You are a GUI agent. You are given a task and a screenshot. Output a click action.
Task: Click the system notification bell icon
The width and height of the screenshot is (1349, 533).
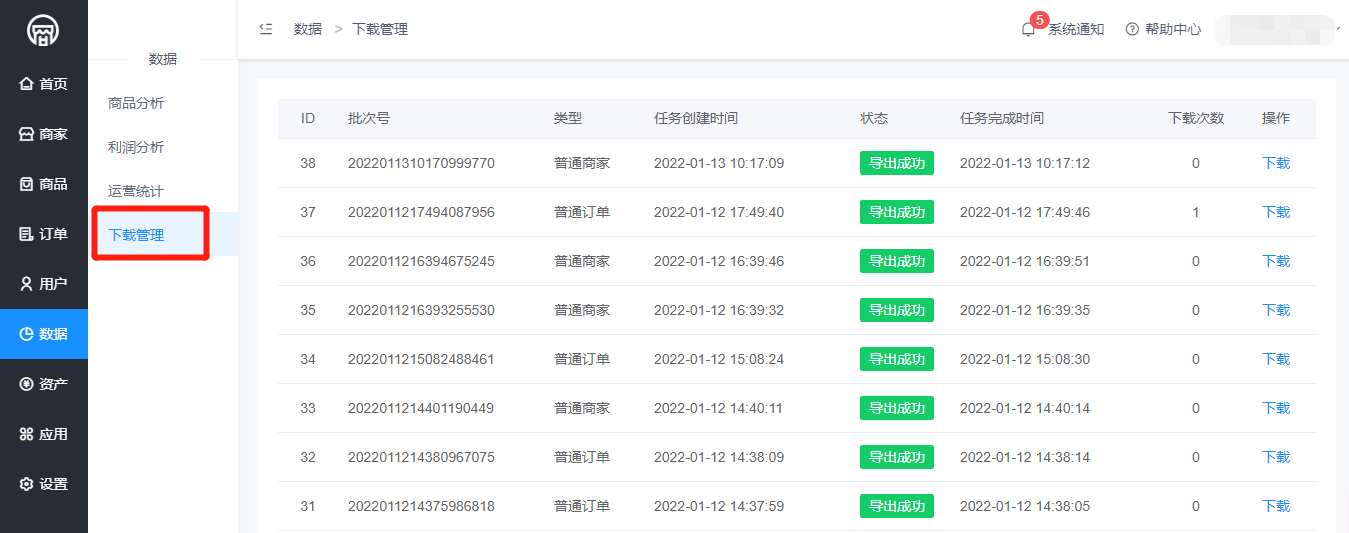[x=1028, y=29]
